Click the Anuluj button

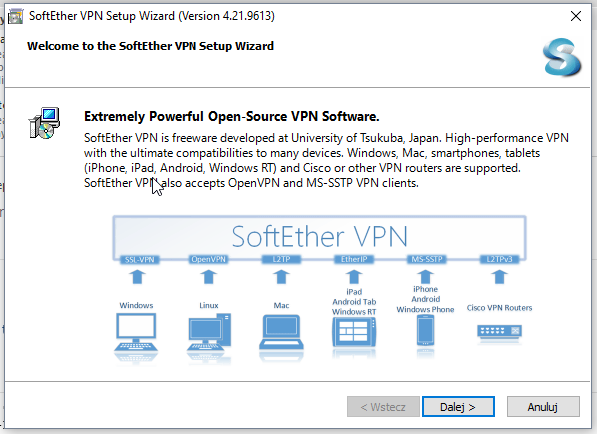click(543, 407)
